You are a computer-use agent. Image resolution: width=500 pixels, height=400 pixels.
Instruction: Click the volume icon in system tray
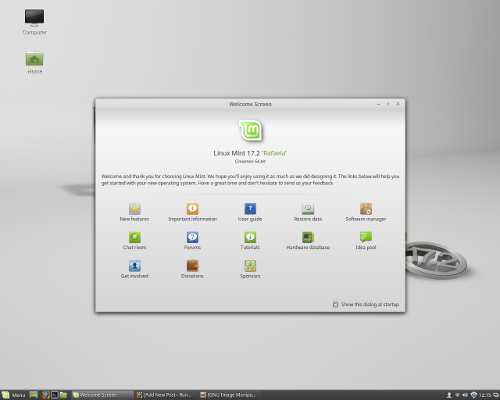point(465,395)
